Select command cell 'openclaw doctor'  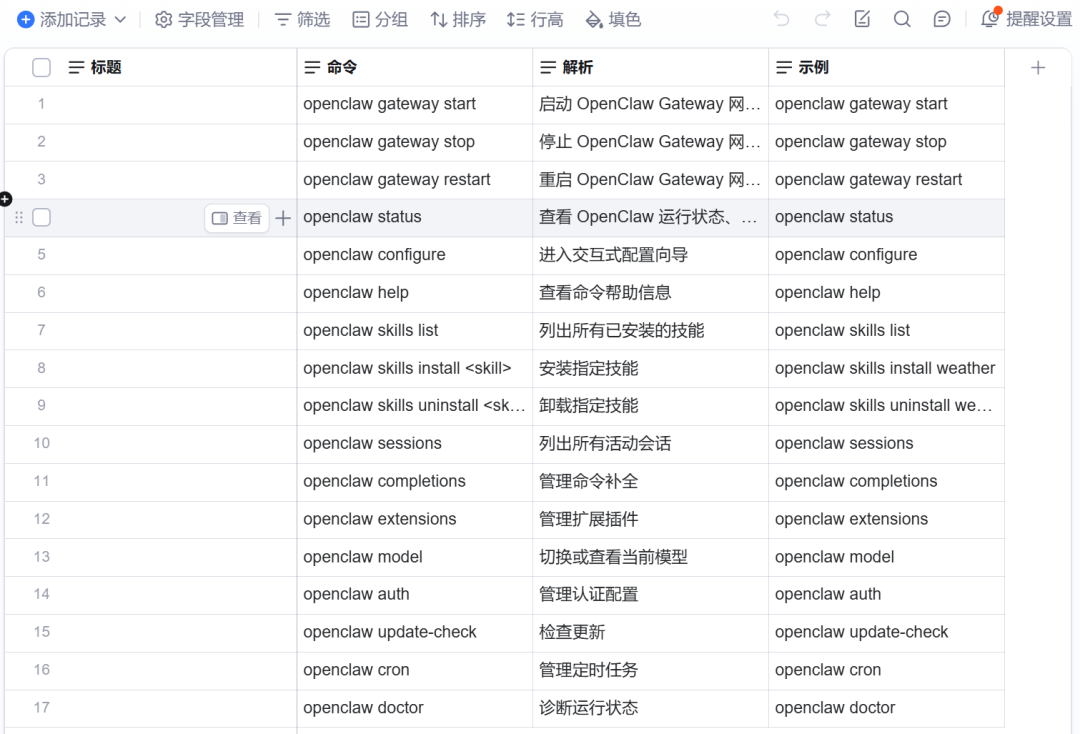pos(415,709)
